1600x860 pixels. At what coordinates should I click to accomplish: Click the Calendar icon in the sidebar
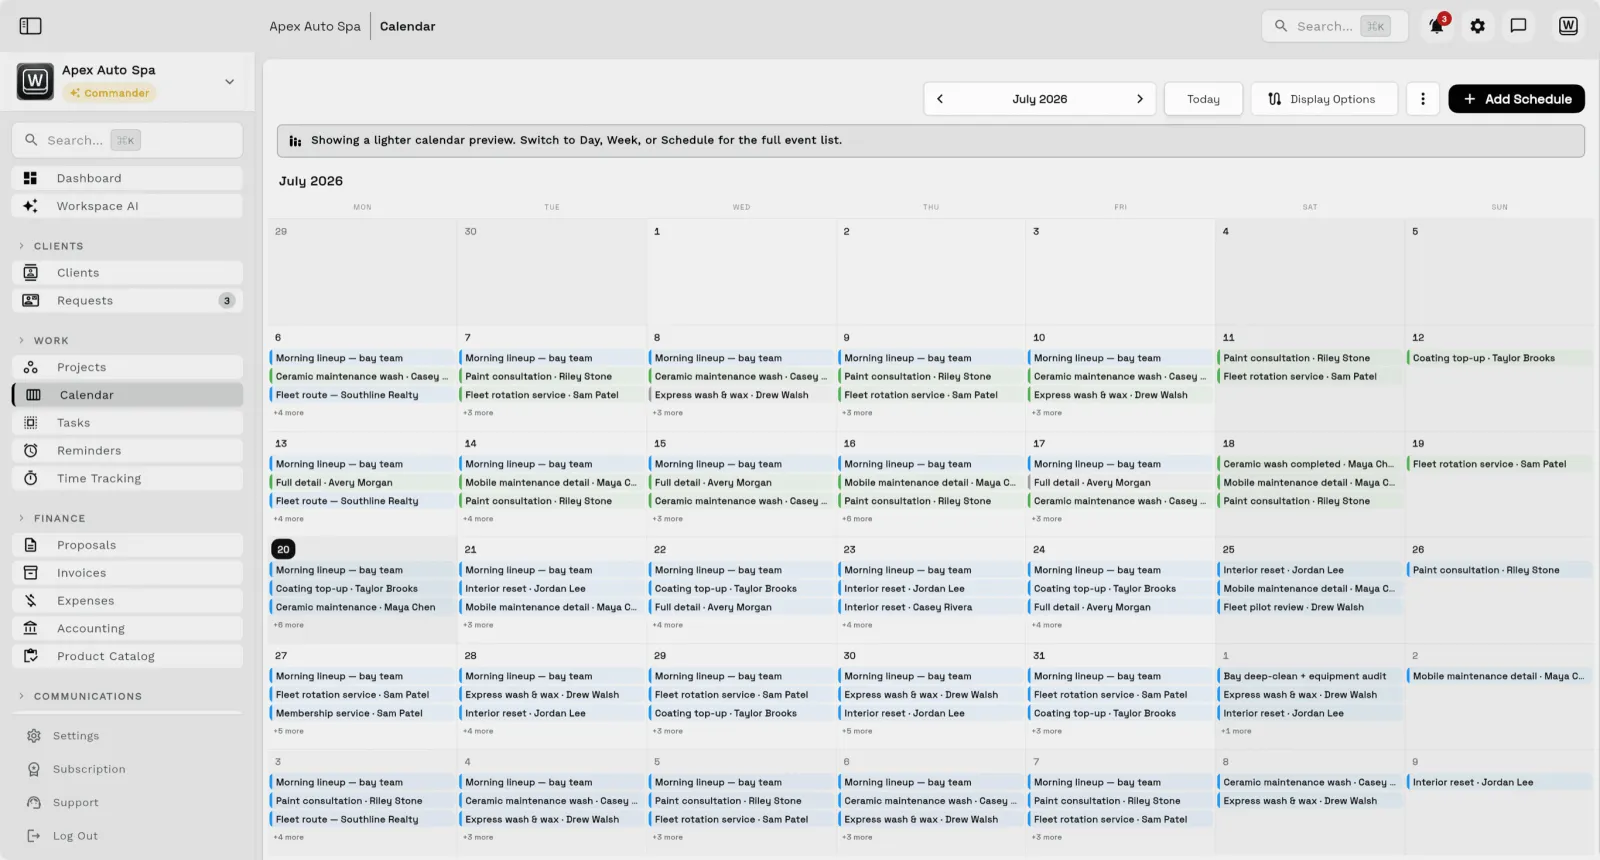tap(33, 395)
